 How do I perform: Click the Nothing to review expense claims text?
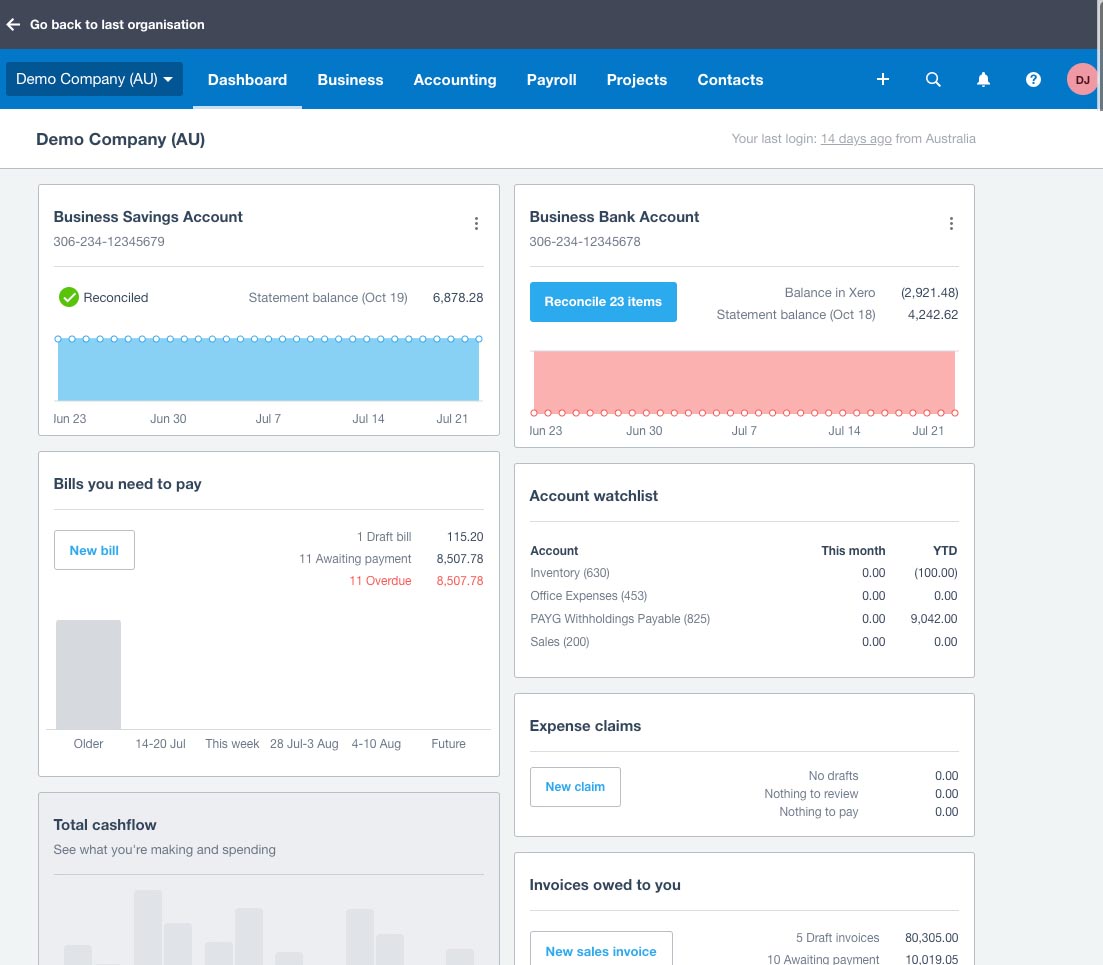(811, 793)
